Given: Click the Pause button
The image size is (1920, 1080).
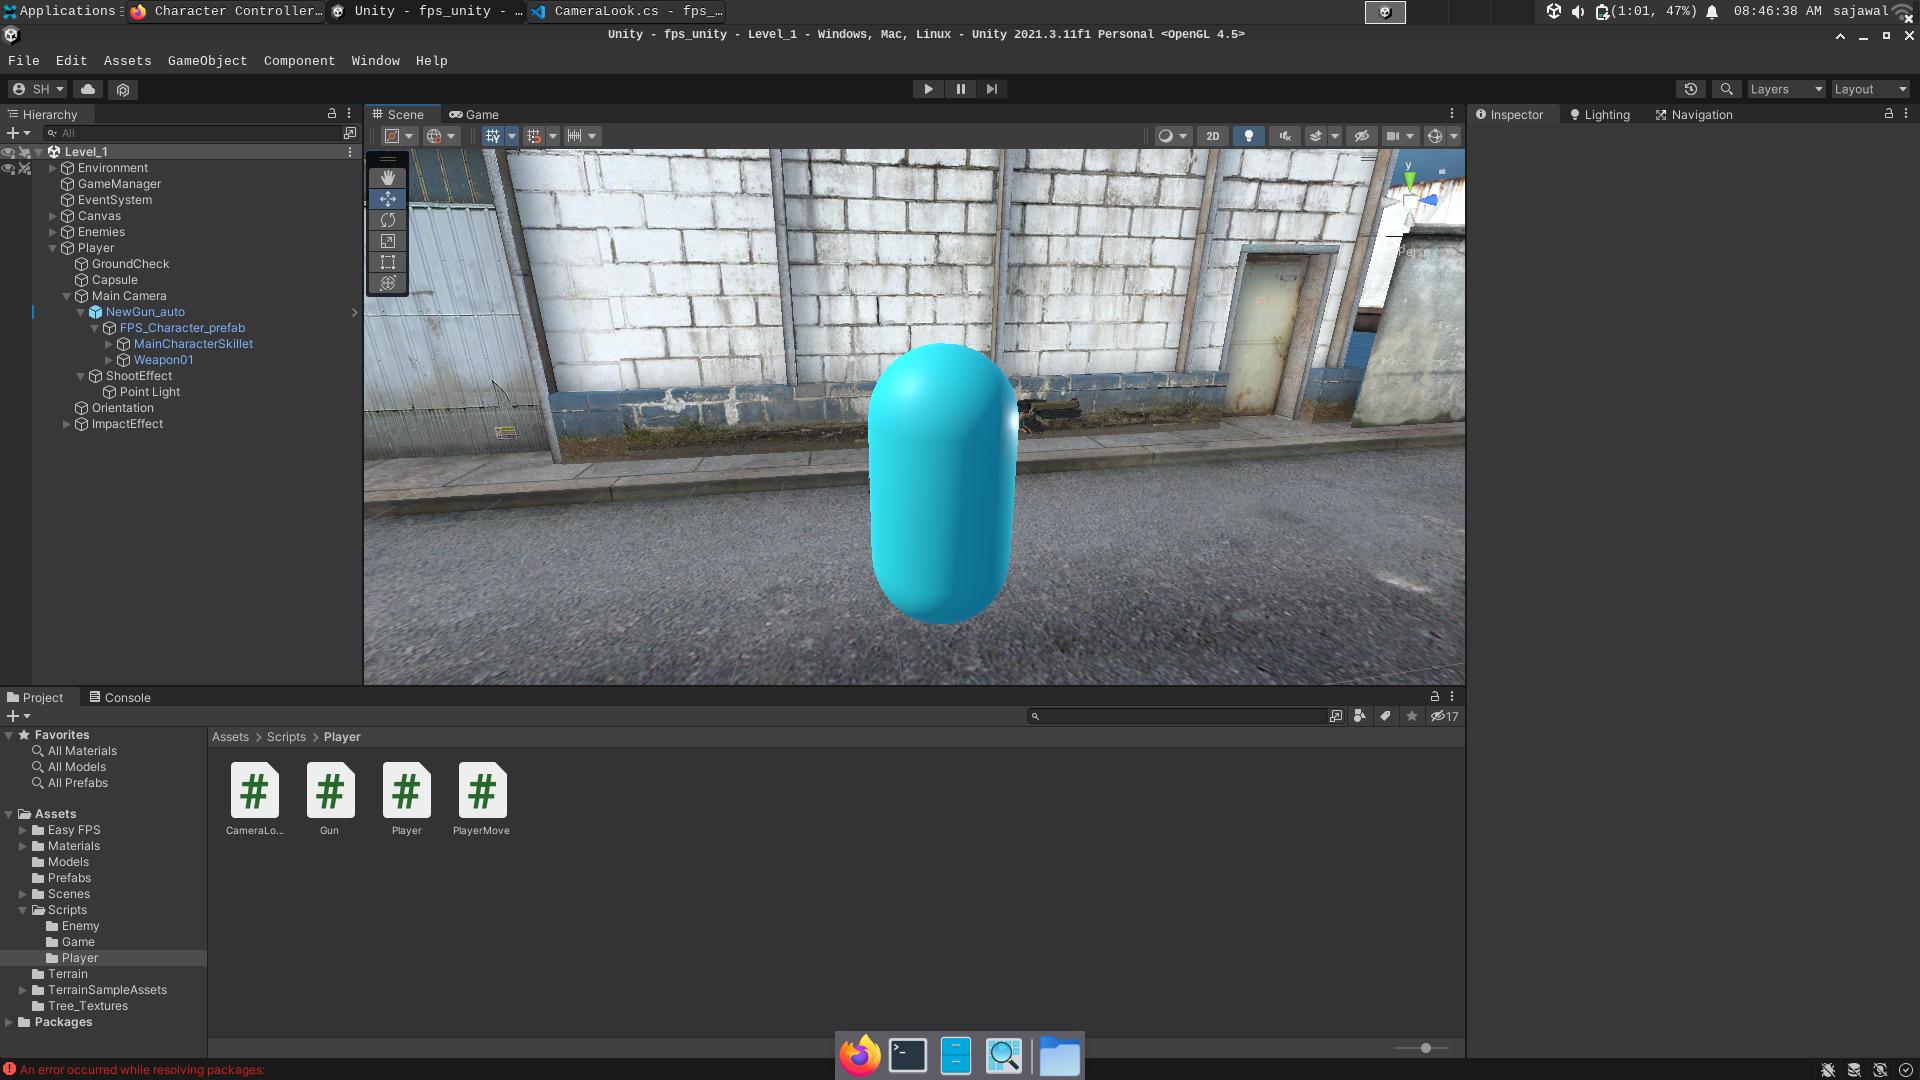Looking at the screenshot, I should pyautogui.click(x=960, y=89).
